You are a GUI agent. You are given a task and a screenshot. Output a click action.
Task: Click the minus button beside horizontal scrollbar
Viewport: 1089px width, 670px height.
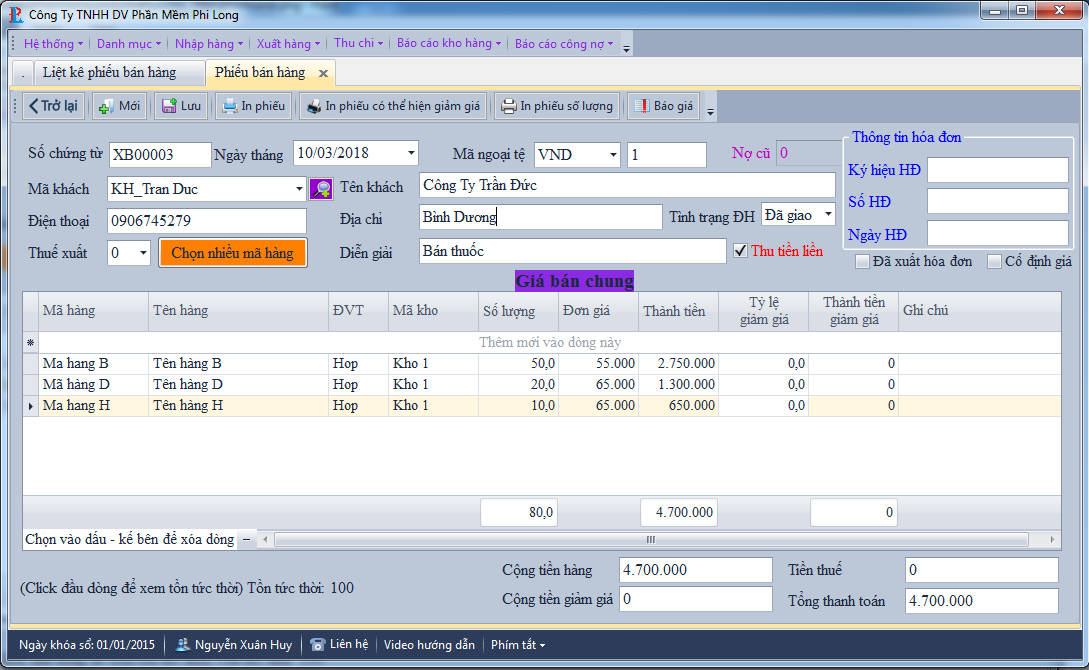click(x=247, y=539)
